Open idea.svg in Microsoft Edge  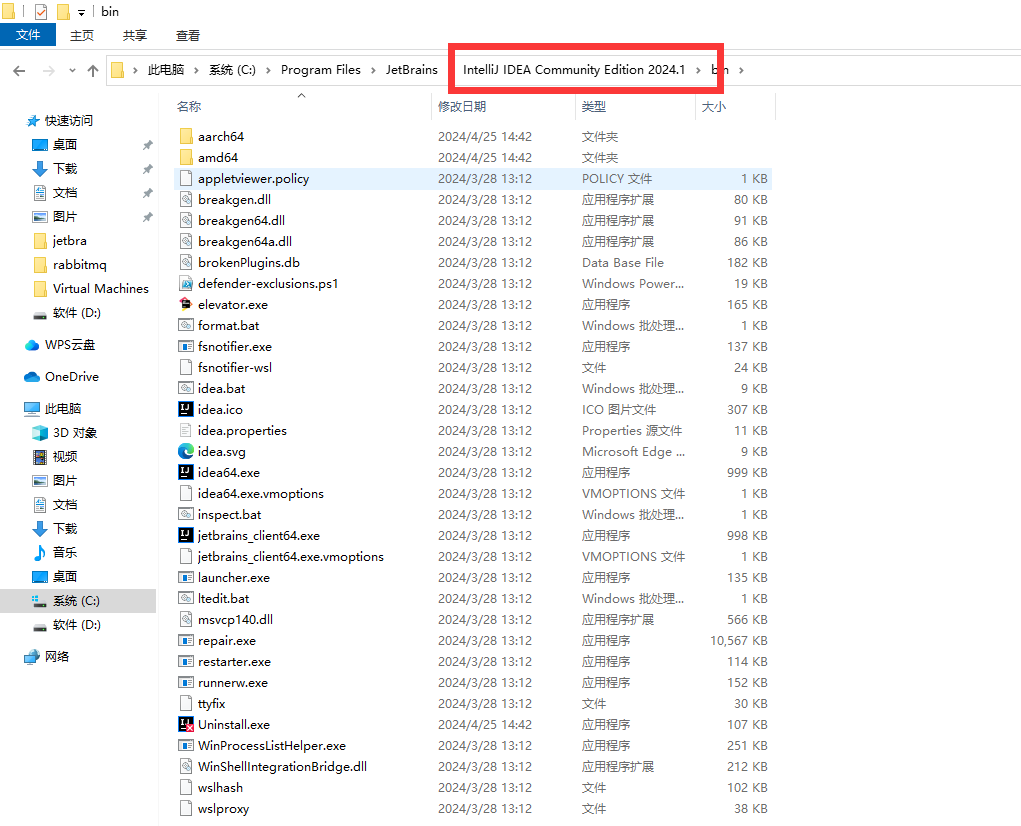(x=224, y=451)
